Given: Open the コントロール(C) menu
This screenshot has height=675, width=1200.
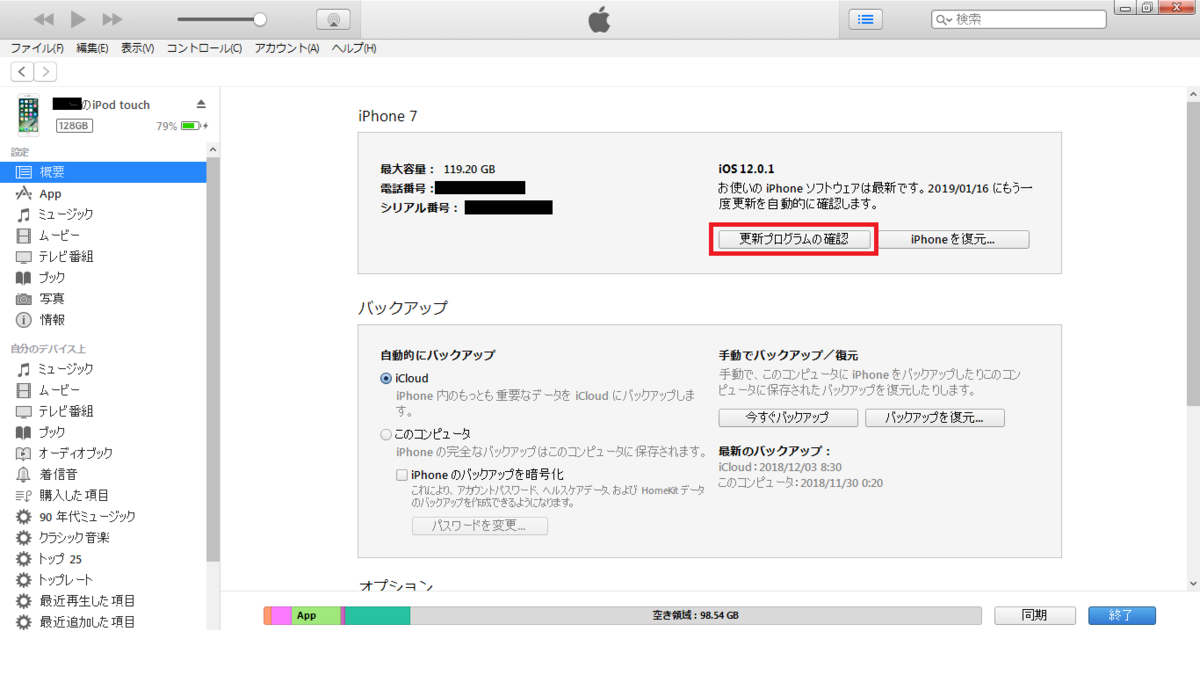Looking at the screenshot, I should [x=204, y=48].
